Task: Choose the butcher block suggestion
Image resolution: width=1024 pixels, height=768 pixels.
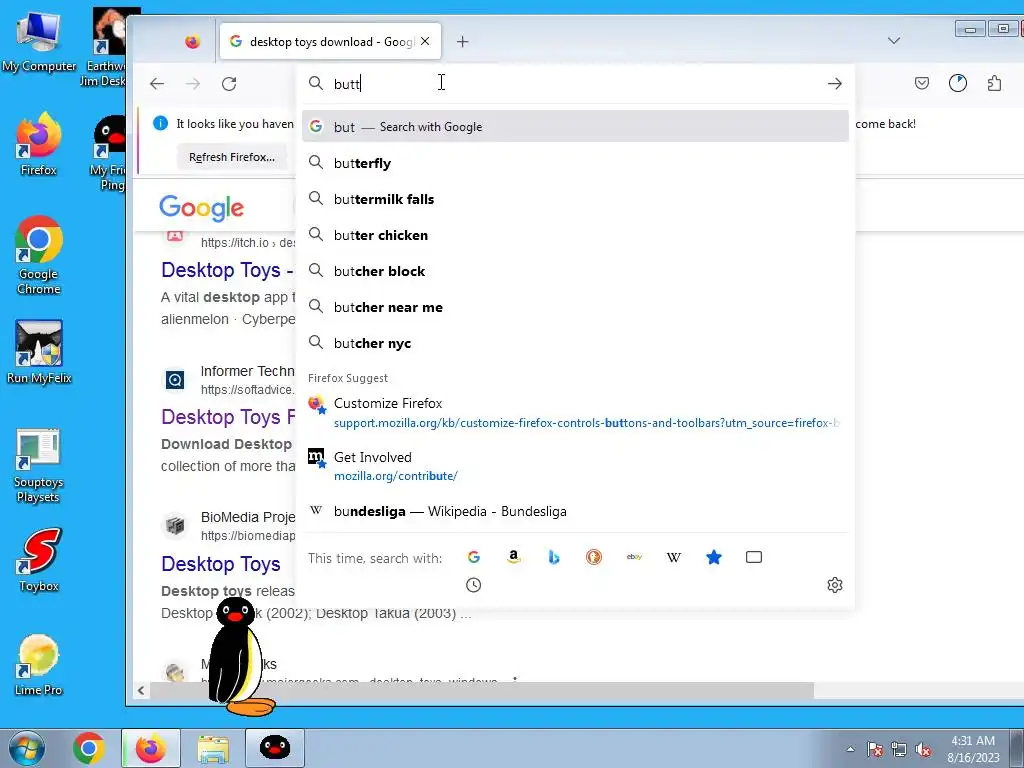Action: tap(575, 270)
